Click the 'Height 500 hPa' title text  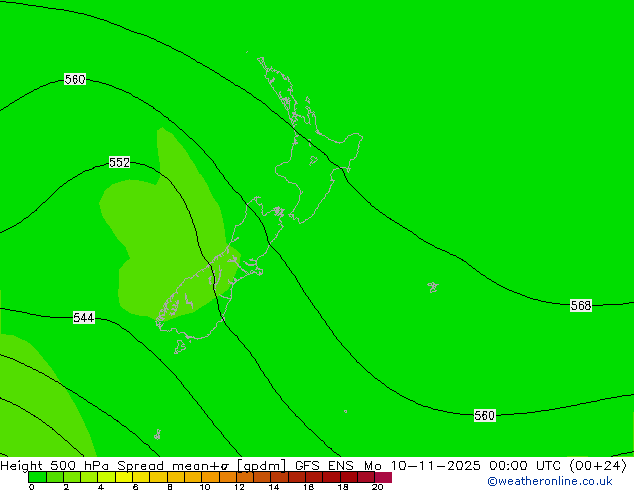tap(55, 466)
